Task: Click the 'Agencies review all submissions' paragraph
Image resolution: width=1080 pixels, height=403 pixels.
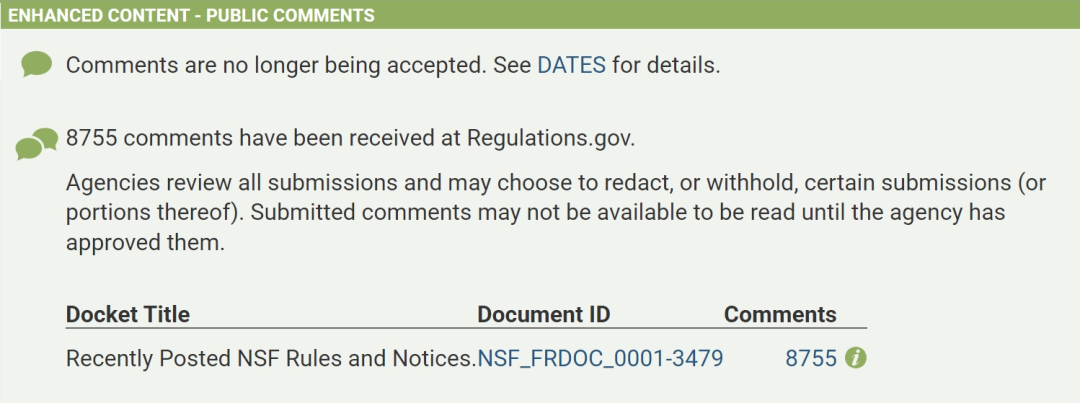Action: (556, 213)
